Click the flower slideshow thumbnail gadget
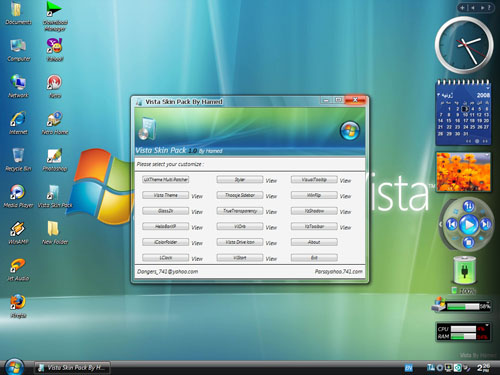500x375 pixels. 463,172
